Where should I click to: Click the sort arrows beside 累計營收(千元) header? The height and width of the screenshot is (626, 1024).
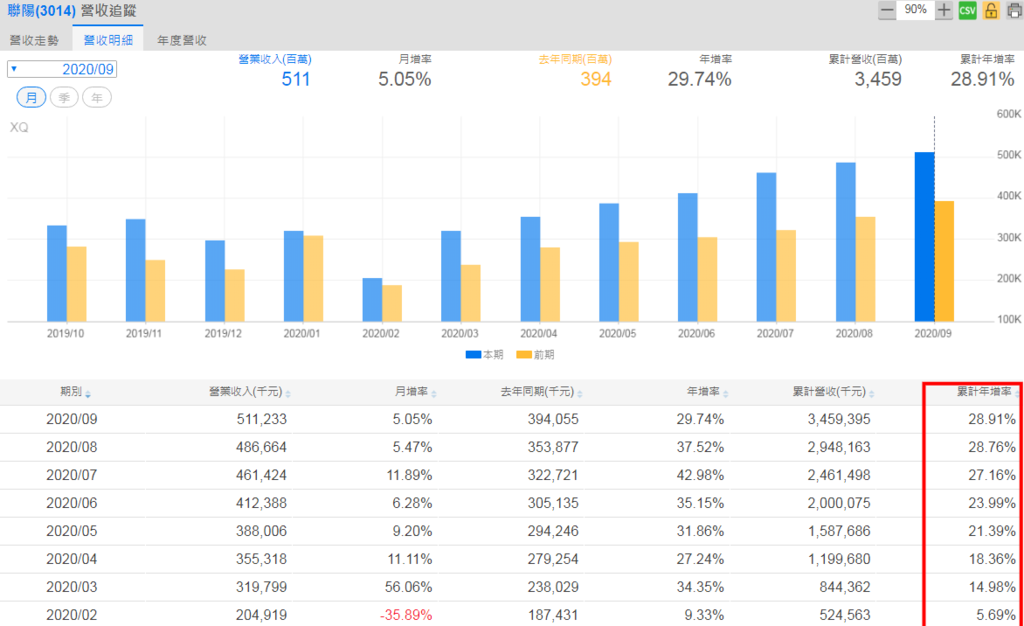872,394
